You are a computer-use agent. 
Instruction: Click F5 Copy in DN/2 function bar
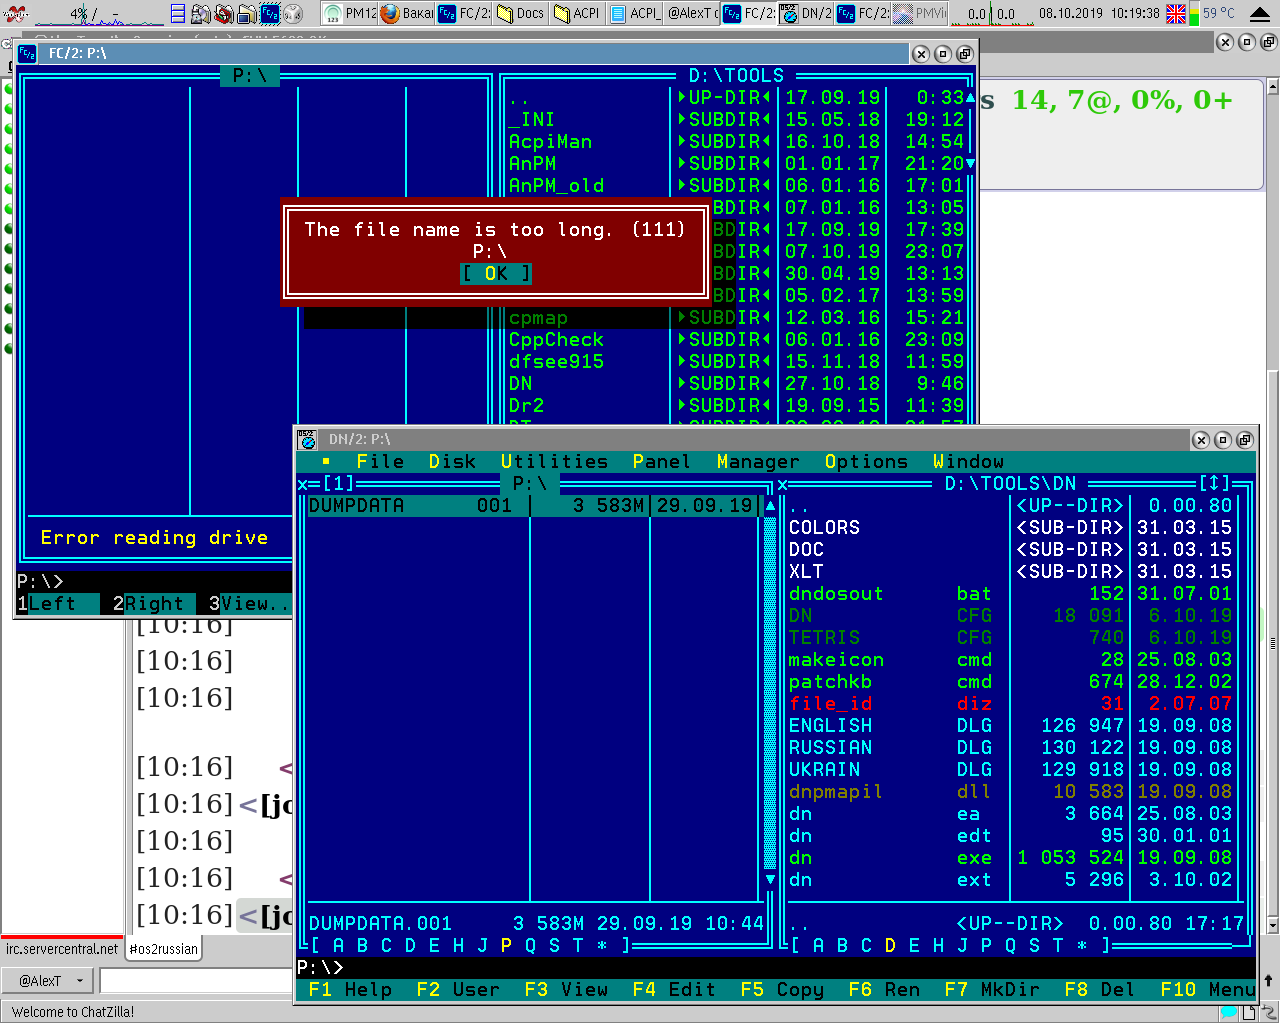click(782, 989)
